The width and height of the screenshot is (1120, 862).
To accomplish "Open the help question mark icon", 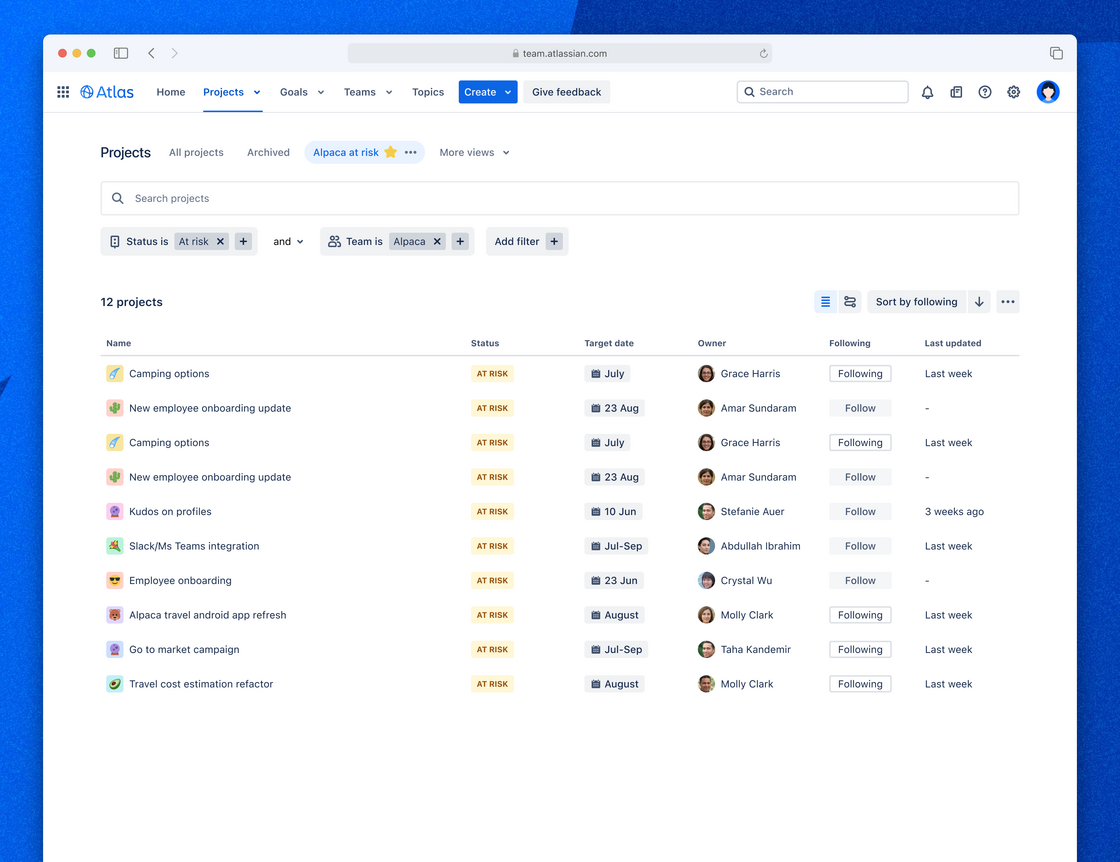I will [985, 91].
